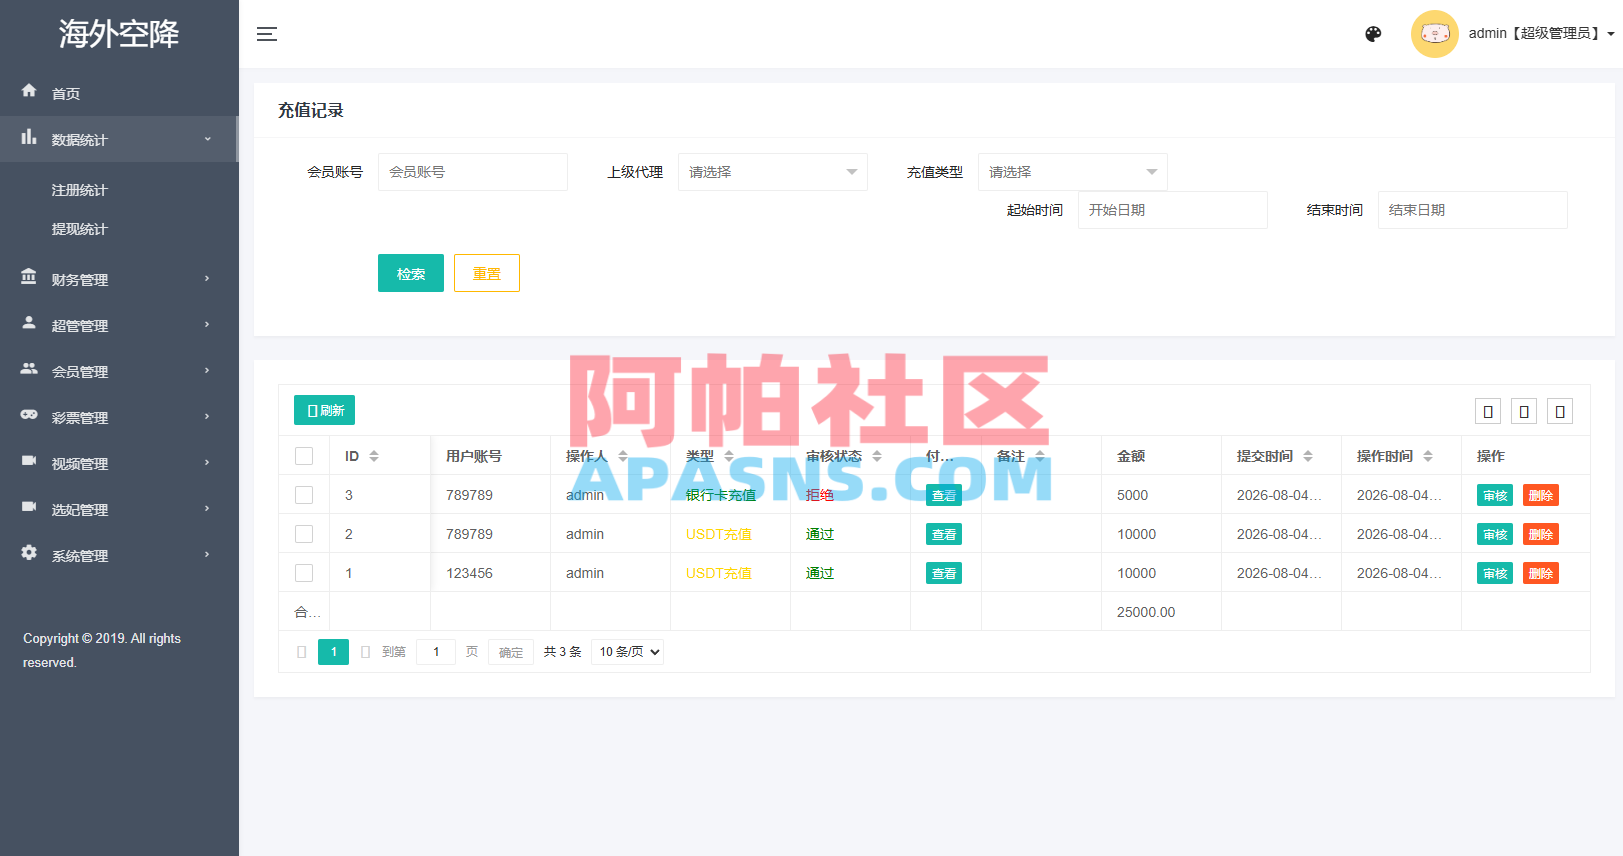
Task: Open the 上级代理 dropdown
Action: click(x=773, y=172)
